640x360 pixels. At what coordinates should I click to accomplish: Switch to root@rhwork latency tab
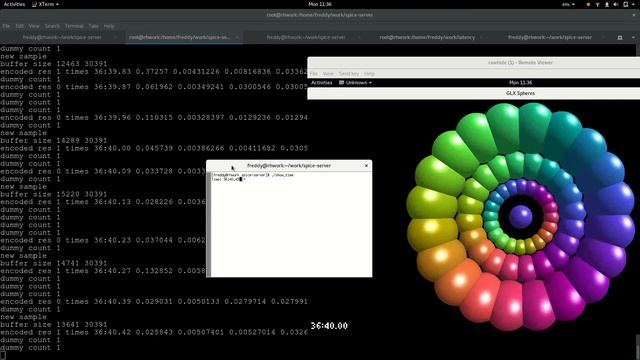pyautogui.click(x=427, y=37)
